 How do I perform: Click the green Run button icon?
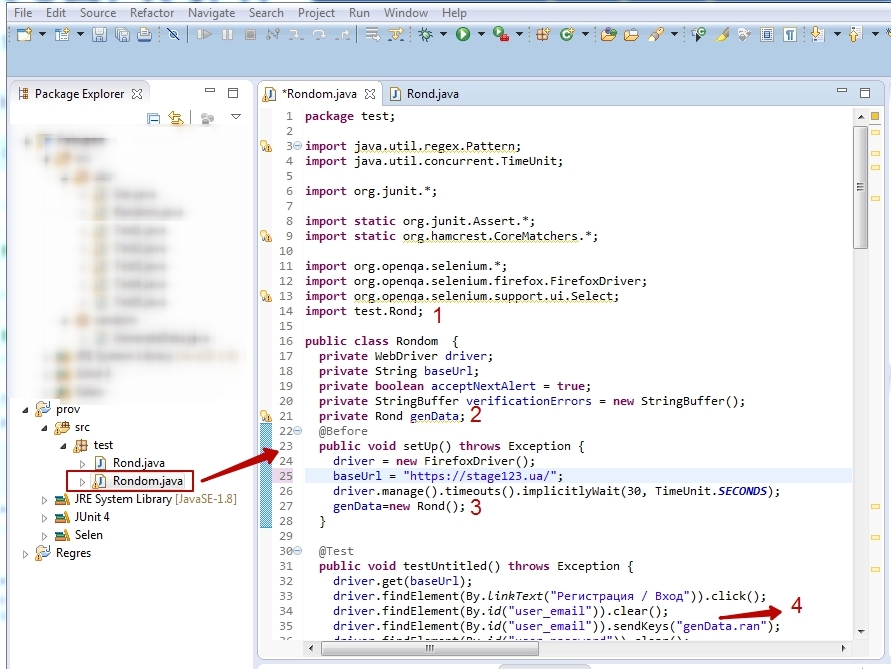point(463,35)
